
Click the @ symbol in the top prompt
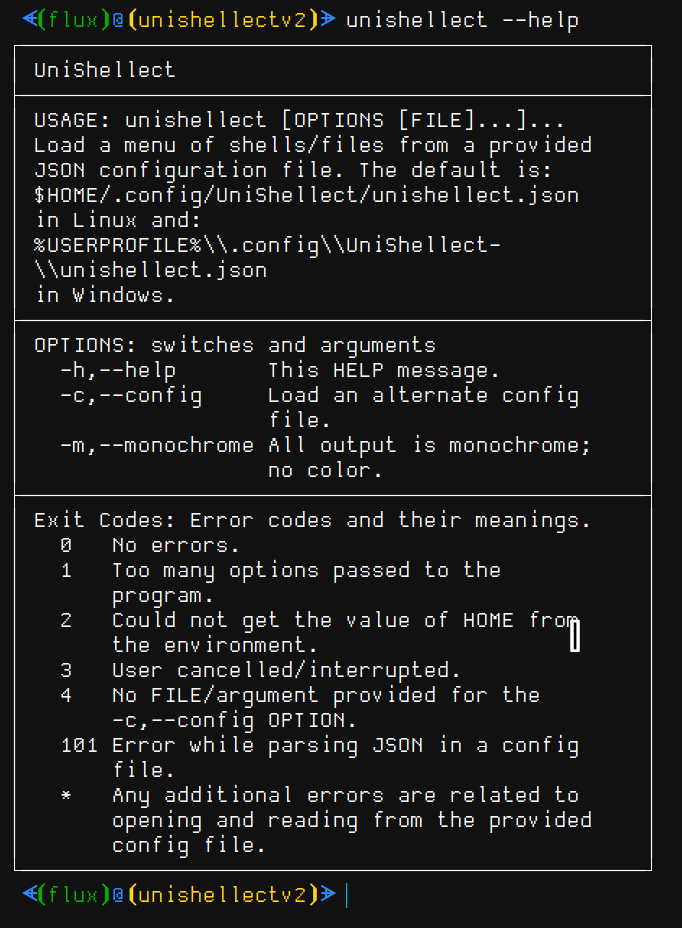[118, 20]
